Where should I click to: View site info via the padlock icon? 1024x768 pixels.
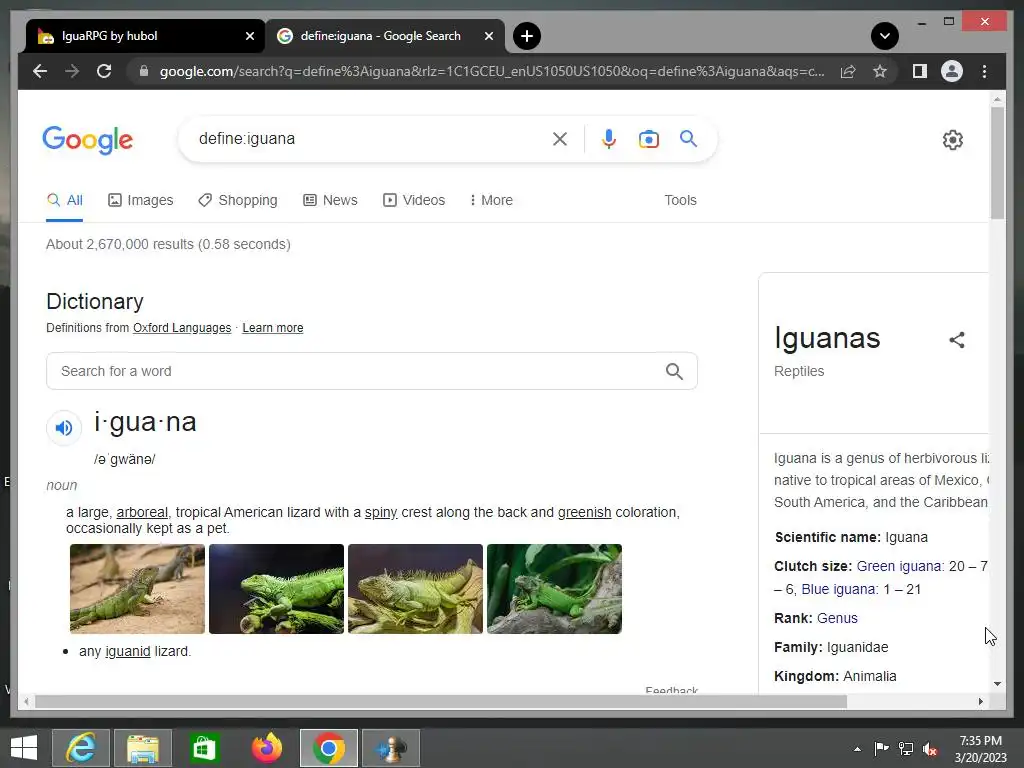pyautogui.click(x=144, y=71)
